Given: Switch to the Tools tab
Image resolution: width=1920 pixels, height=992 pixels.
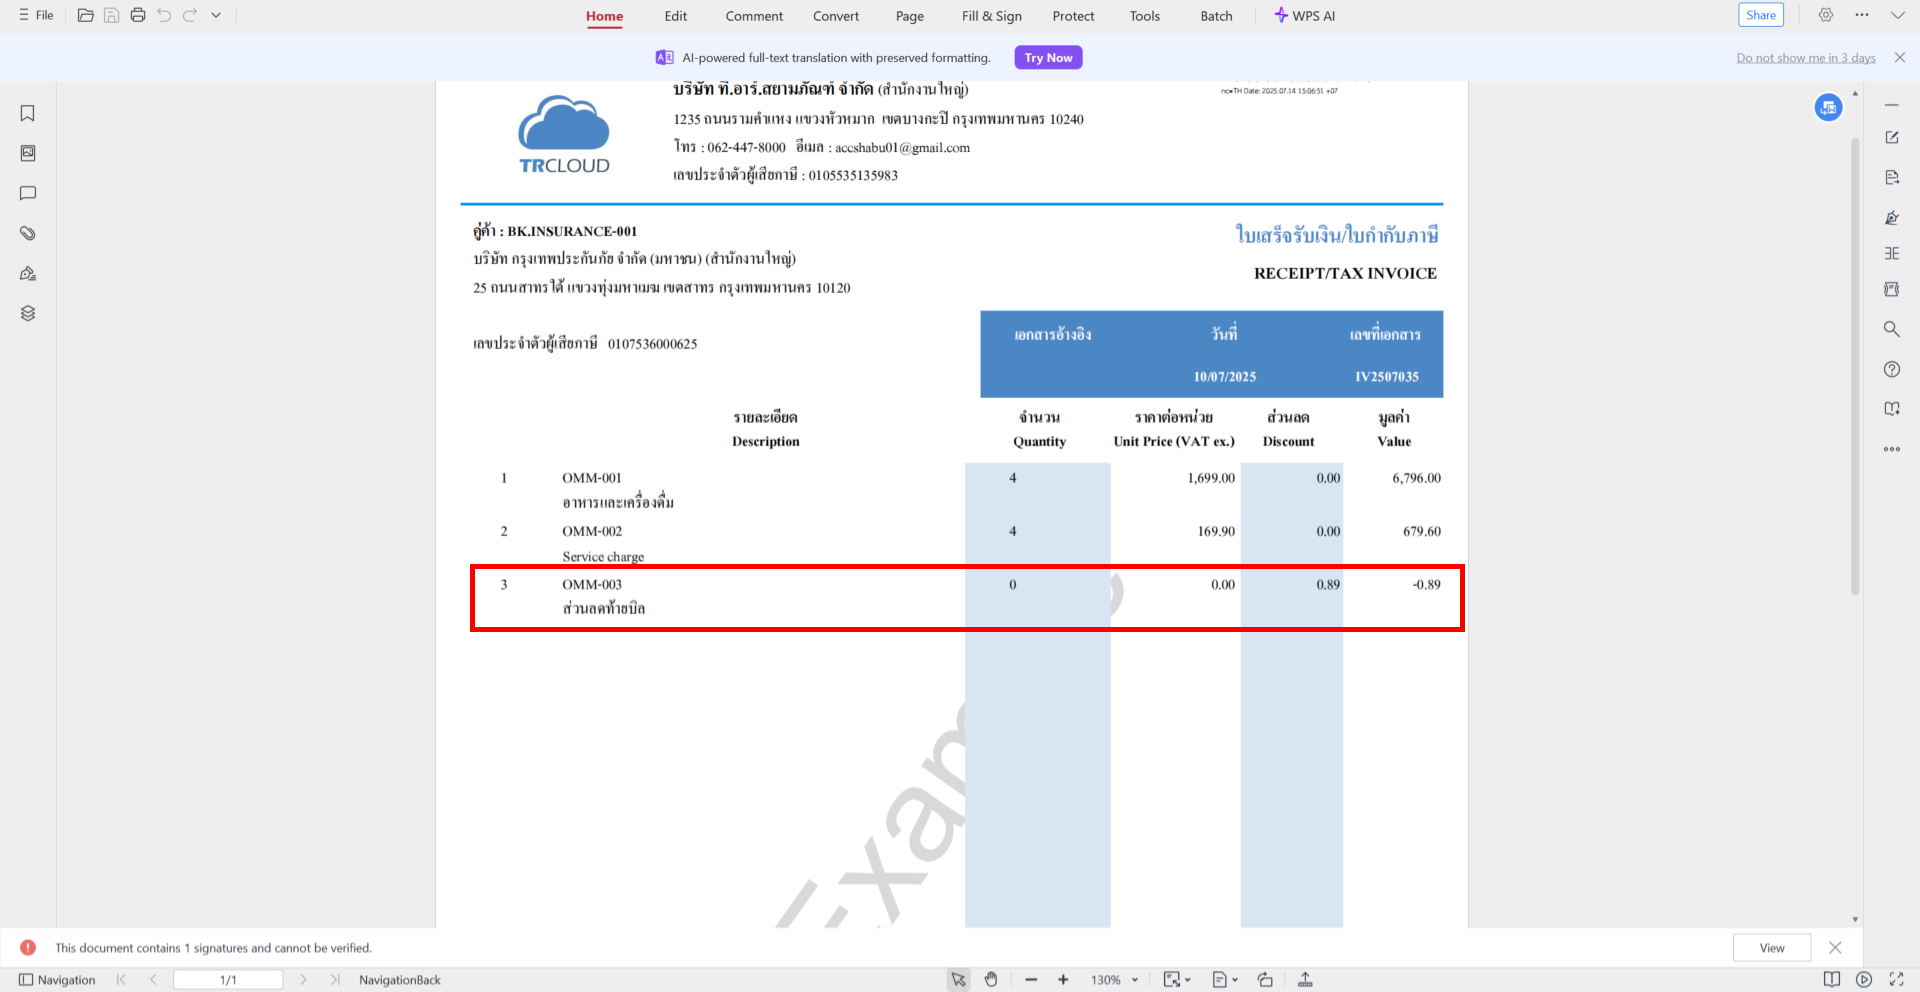Looking at the screenshot, I should coord(1145,16).
